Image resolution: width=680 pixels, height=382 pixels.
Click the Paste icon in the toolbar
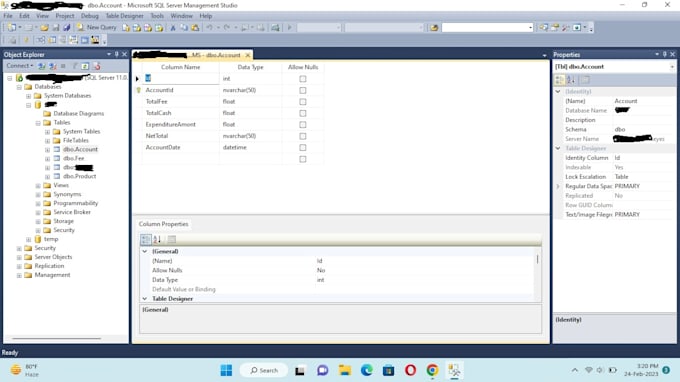coord(195,28)
